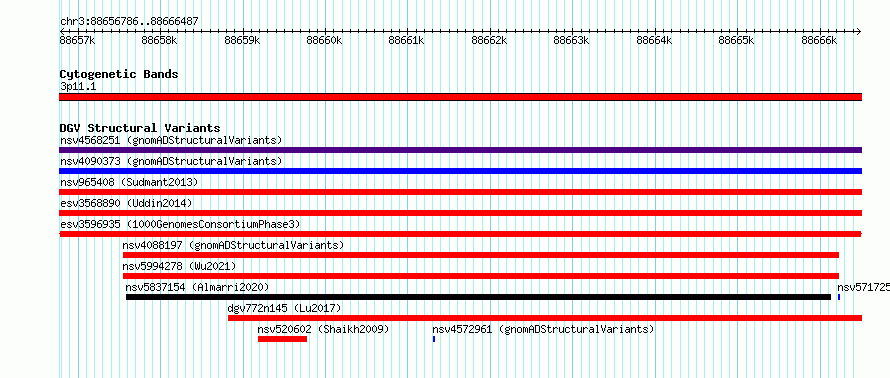Select the Cytogenetic Bands track title
The width and height of the screenshot is (890, 378).
pos(119,74)
